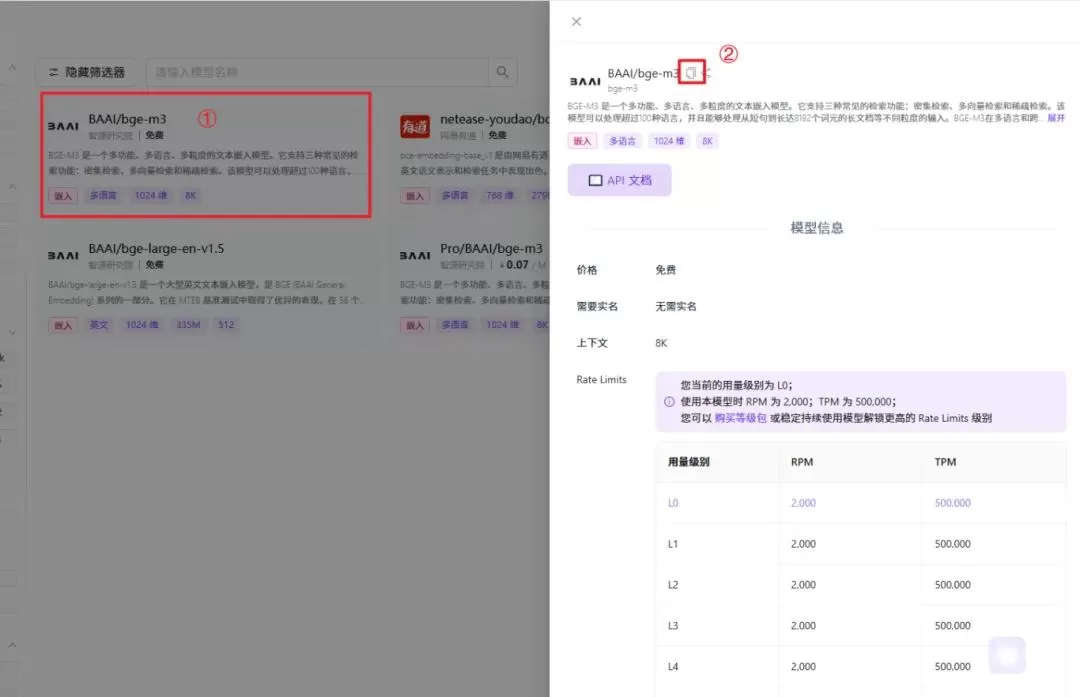Click 2,000 RPM value in L4 row
Viewport: 1080px width, 697px height.
click(x=803, y=667)
